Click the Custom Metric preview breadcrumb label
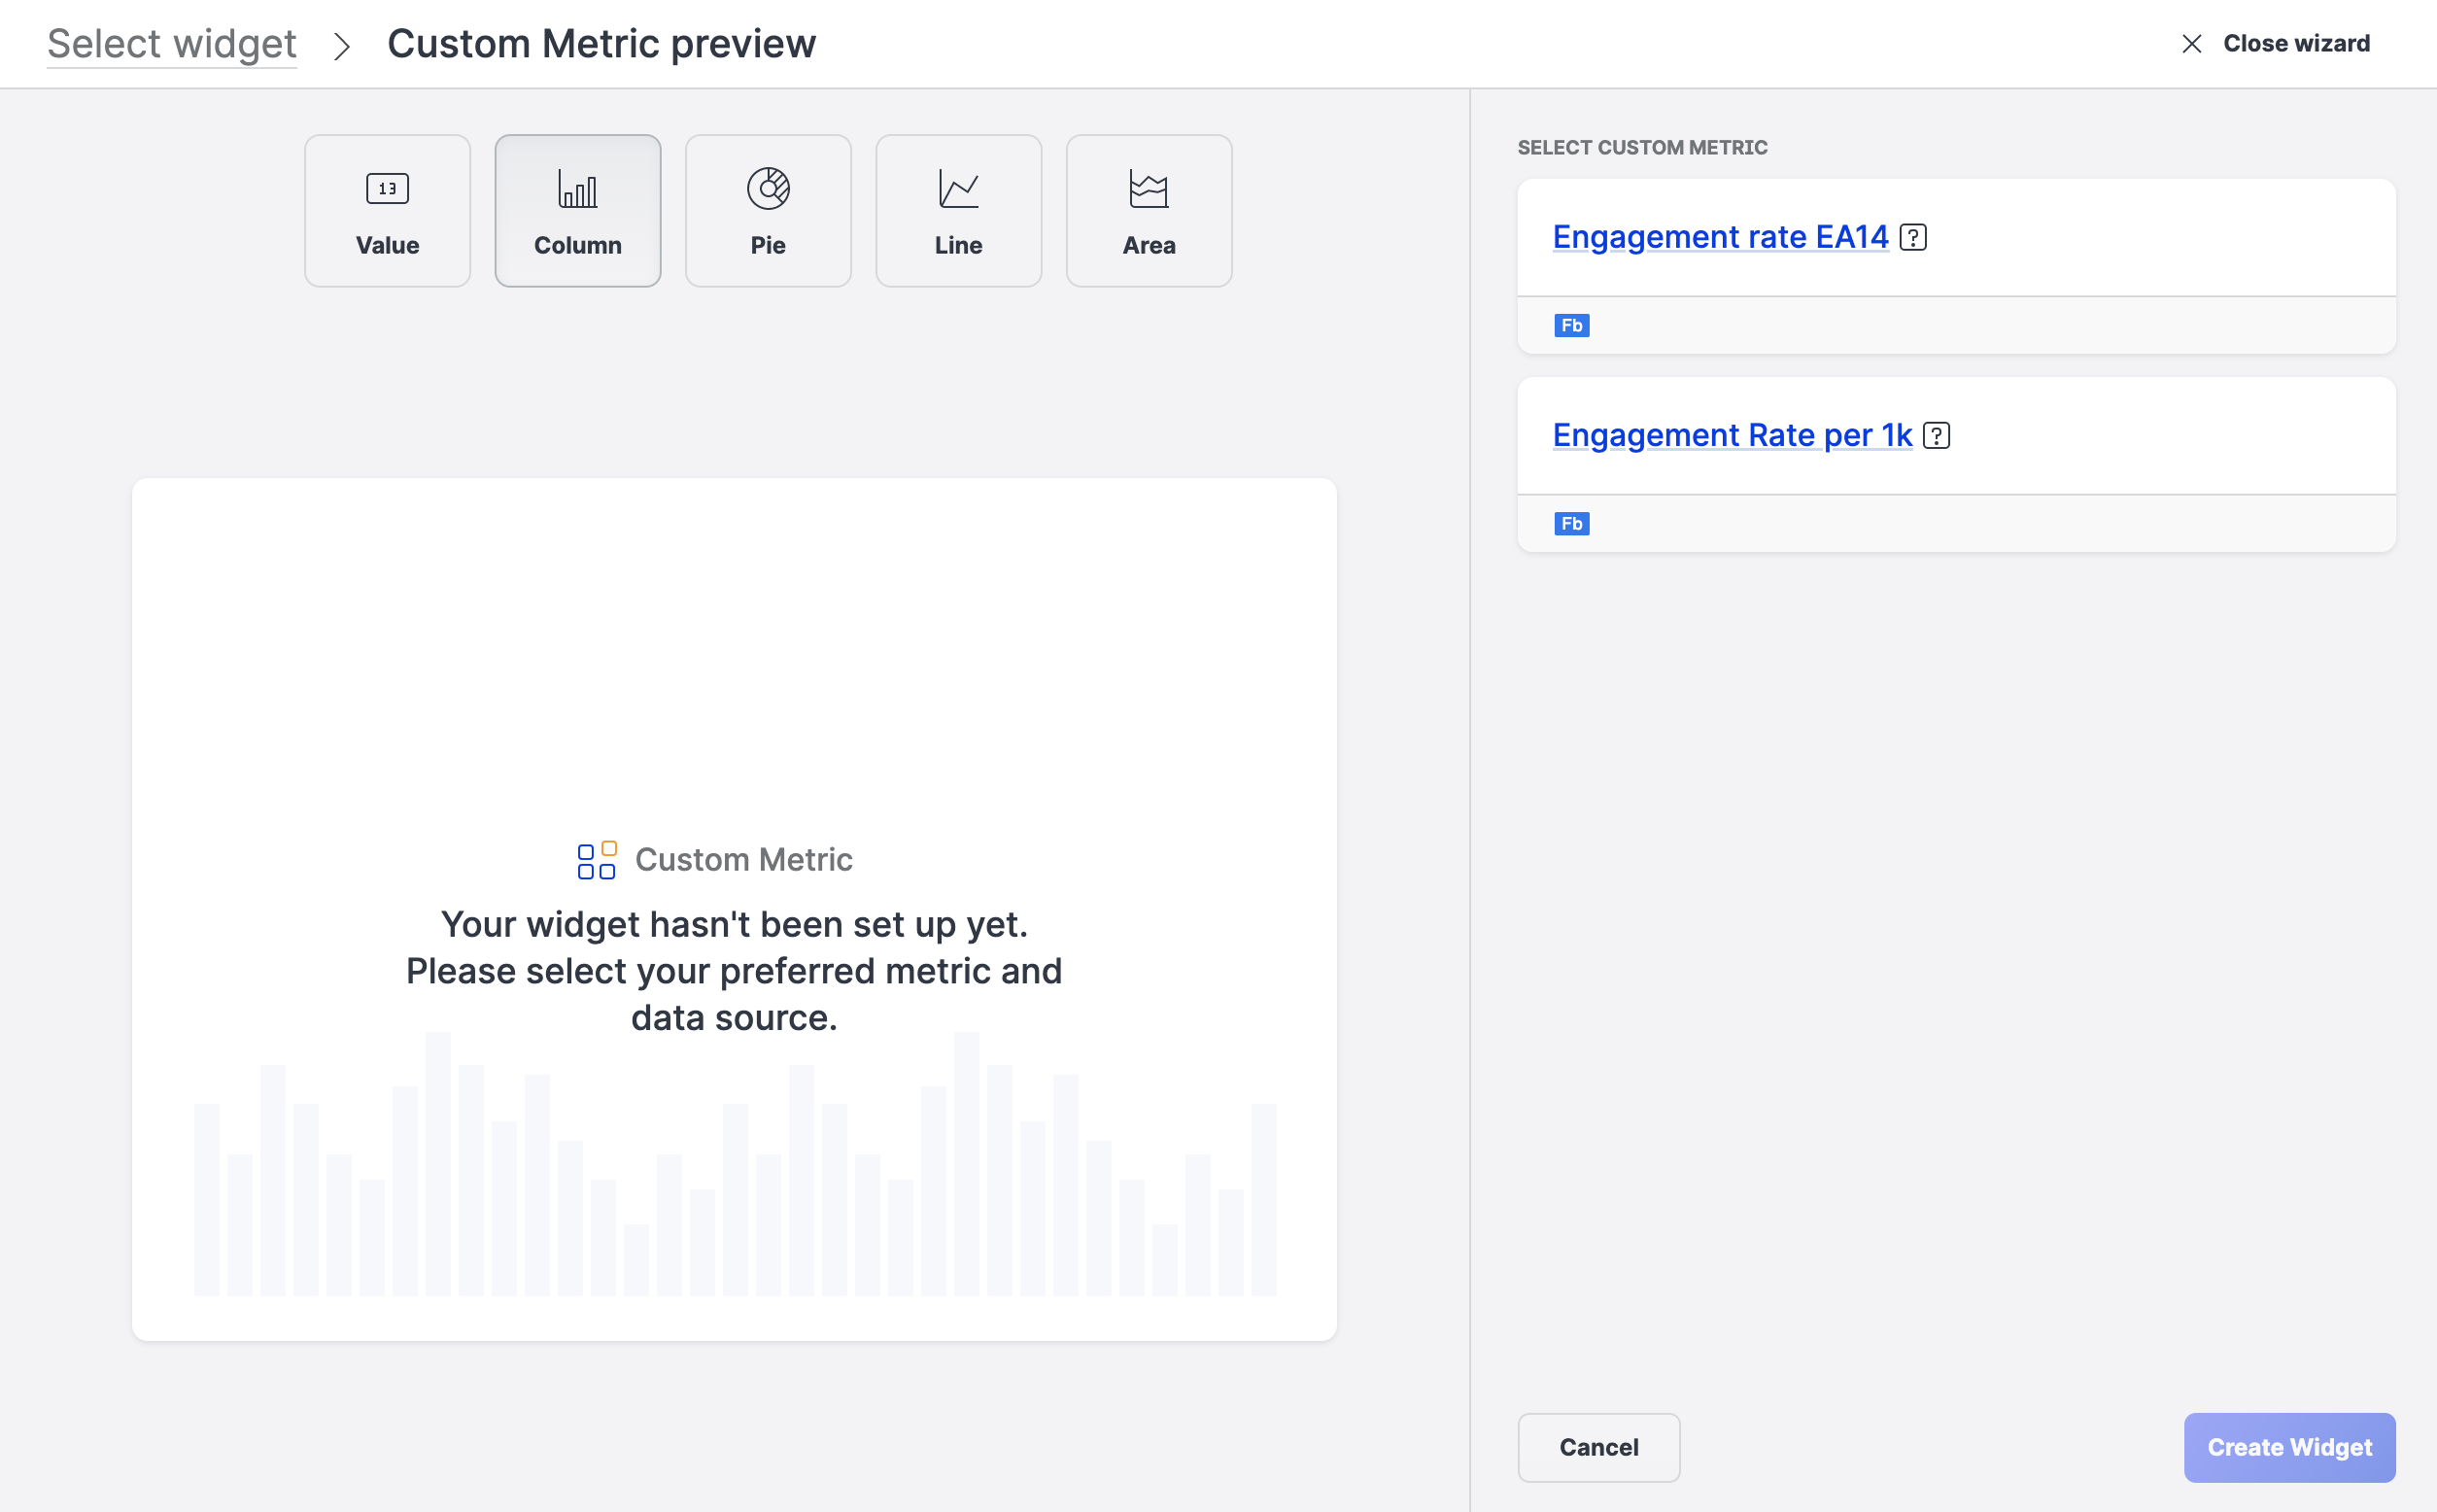The image size is (2437, 1512). pyautogui.click(x=601, y=43)
